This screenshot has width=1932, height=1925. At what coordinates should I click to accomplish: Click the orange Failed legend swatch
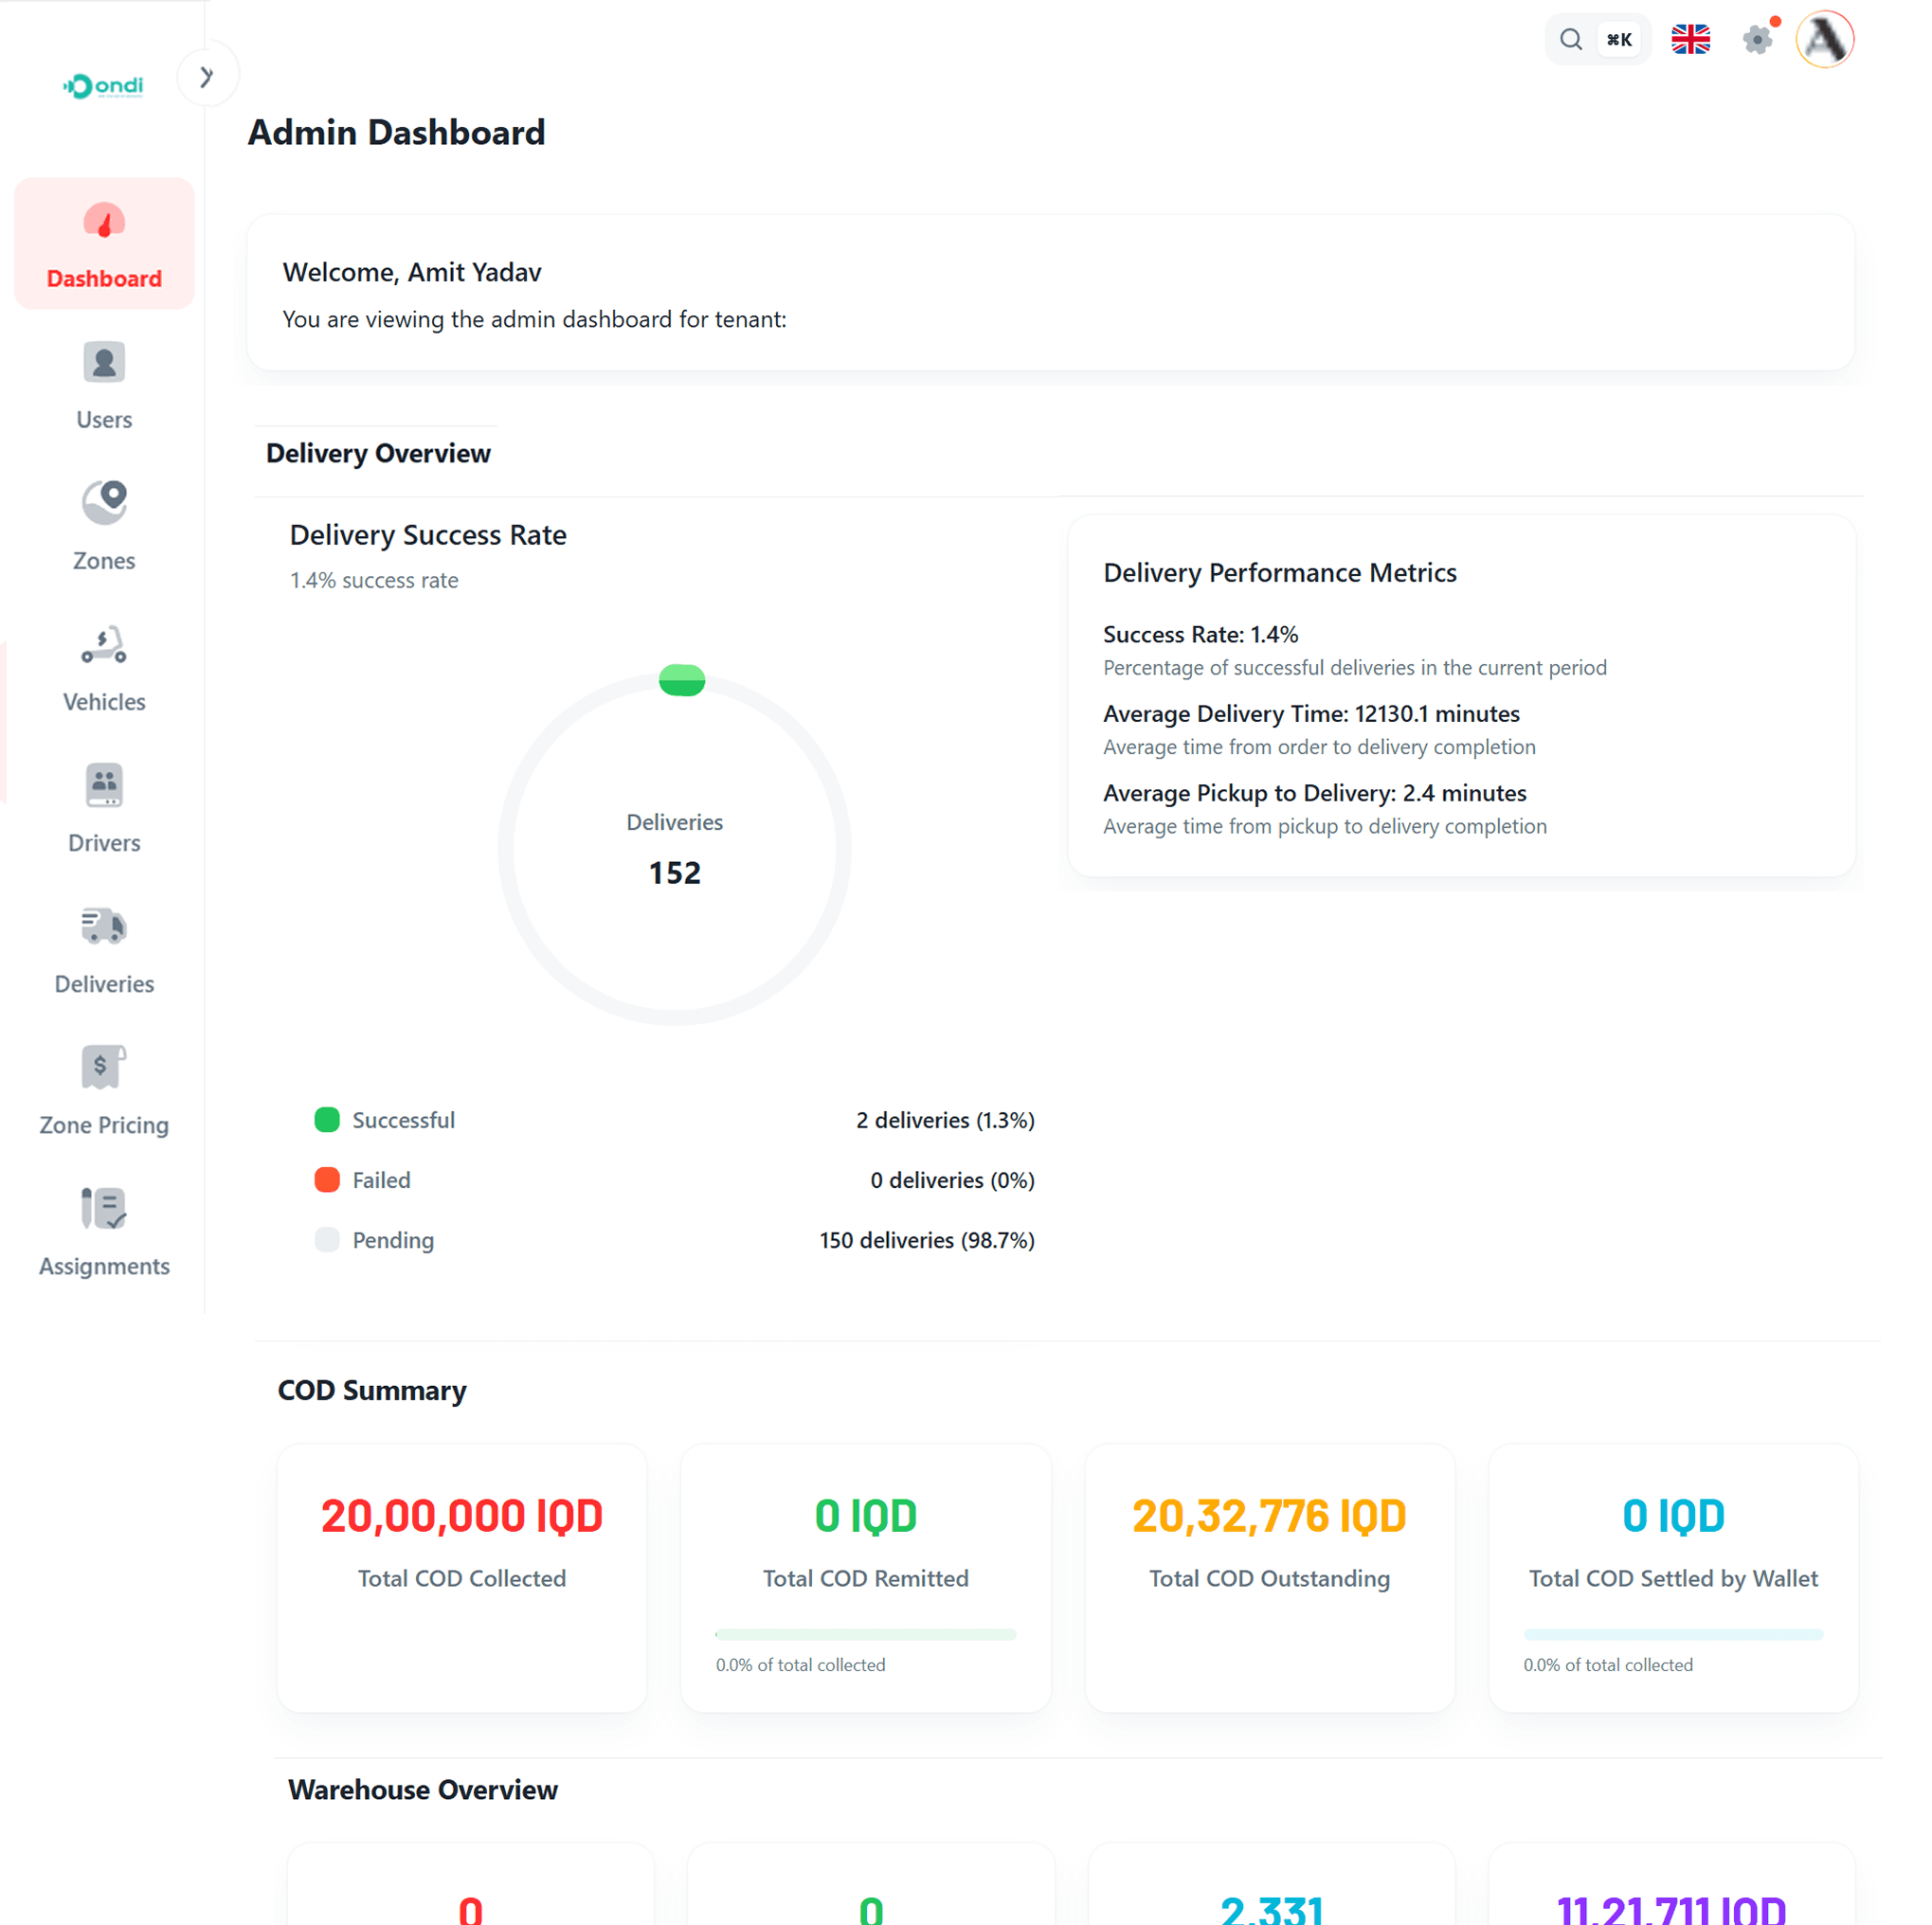coord(327,1179)
